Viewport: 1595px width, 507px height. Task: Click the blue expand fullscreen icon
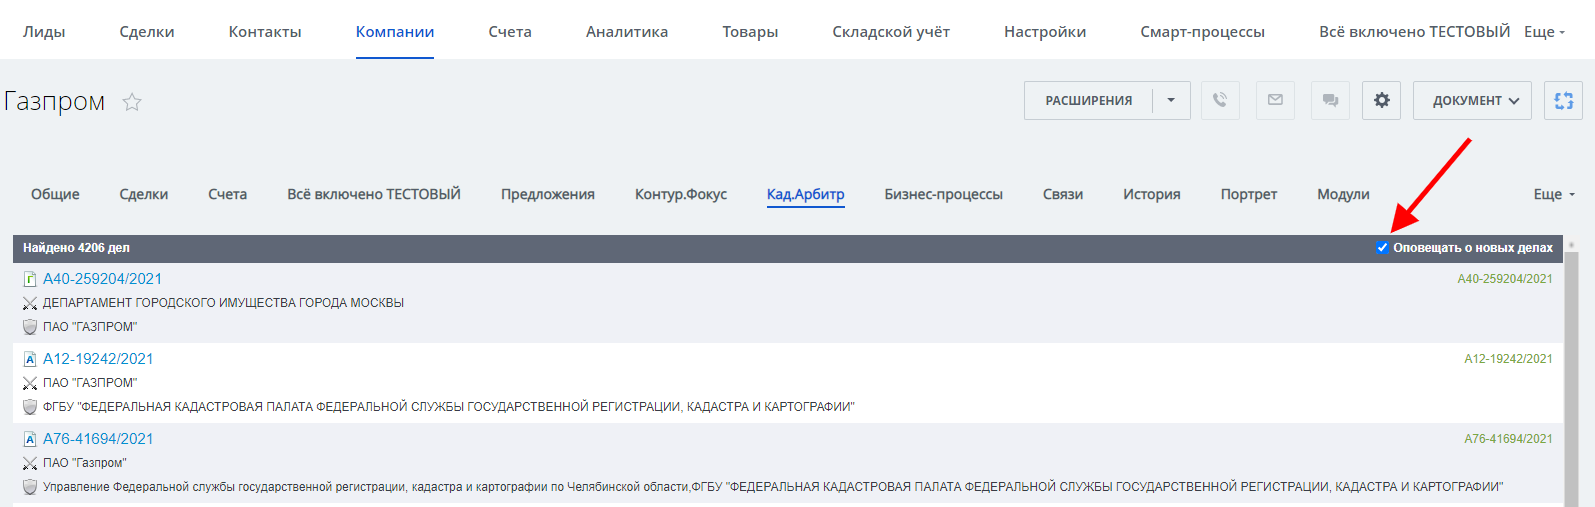(1563, 100)
